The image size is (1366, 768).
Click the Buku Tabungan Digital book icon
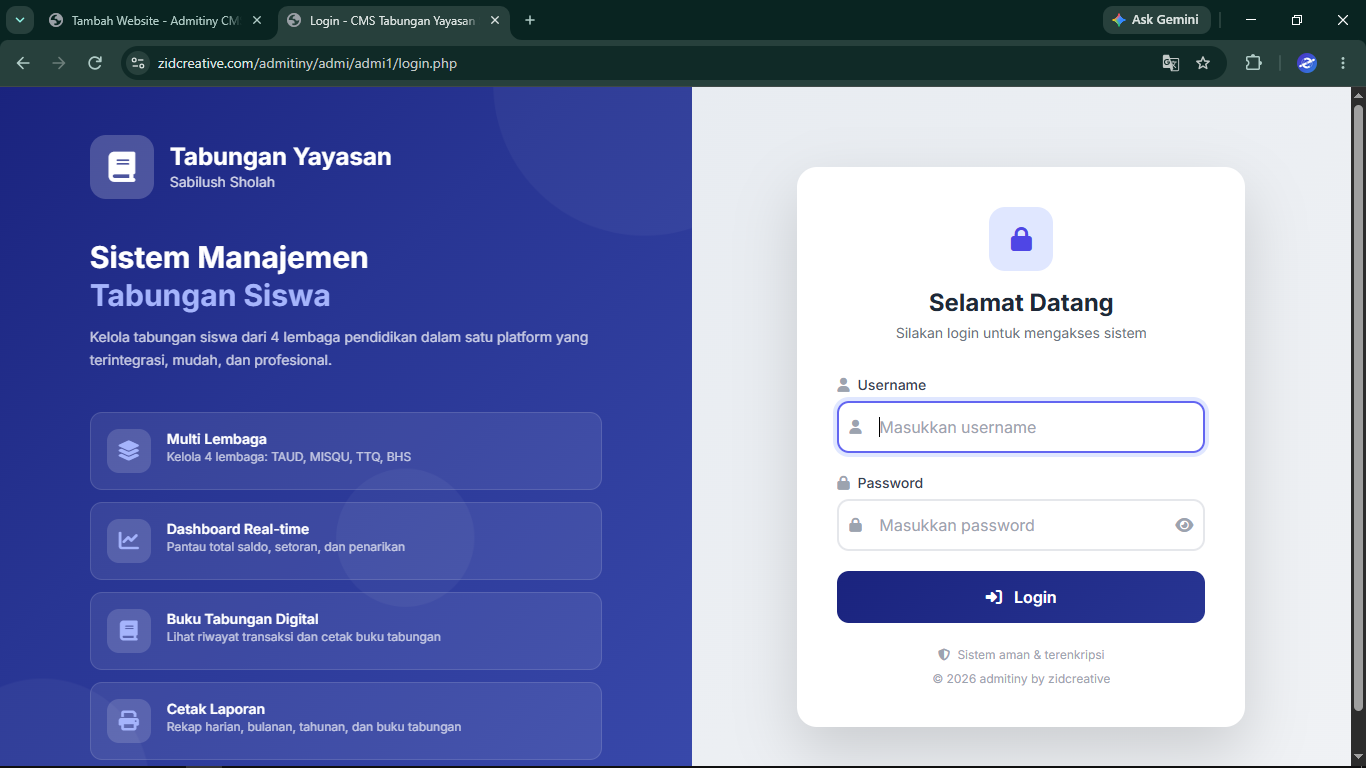129,630
